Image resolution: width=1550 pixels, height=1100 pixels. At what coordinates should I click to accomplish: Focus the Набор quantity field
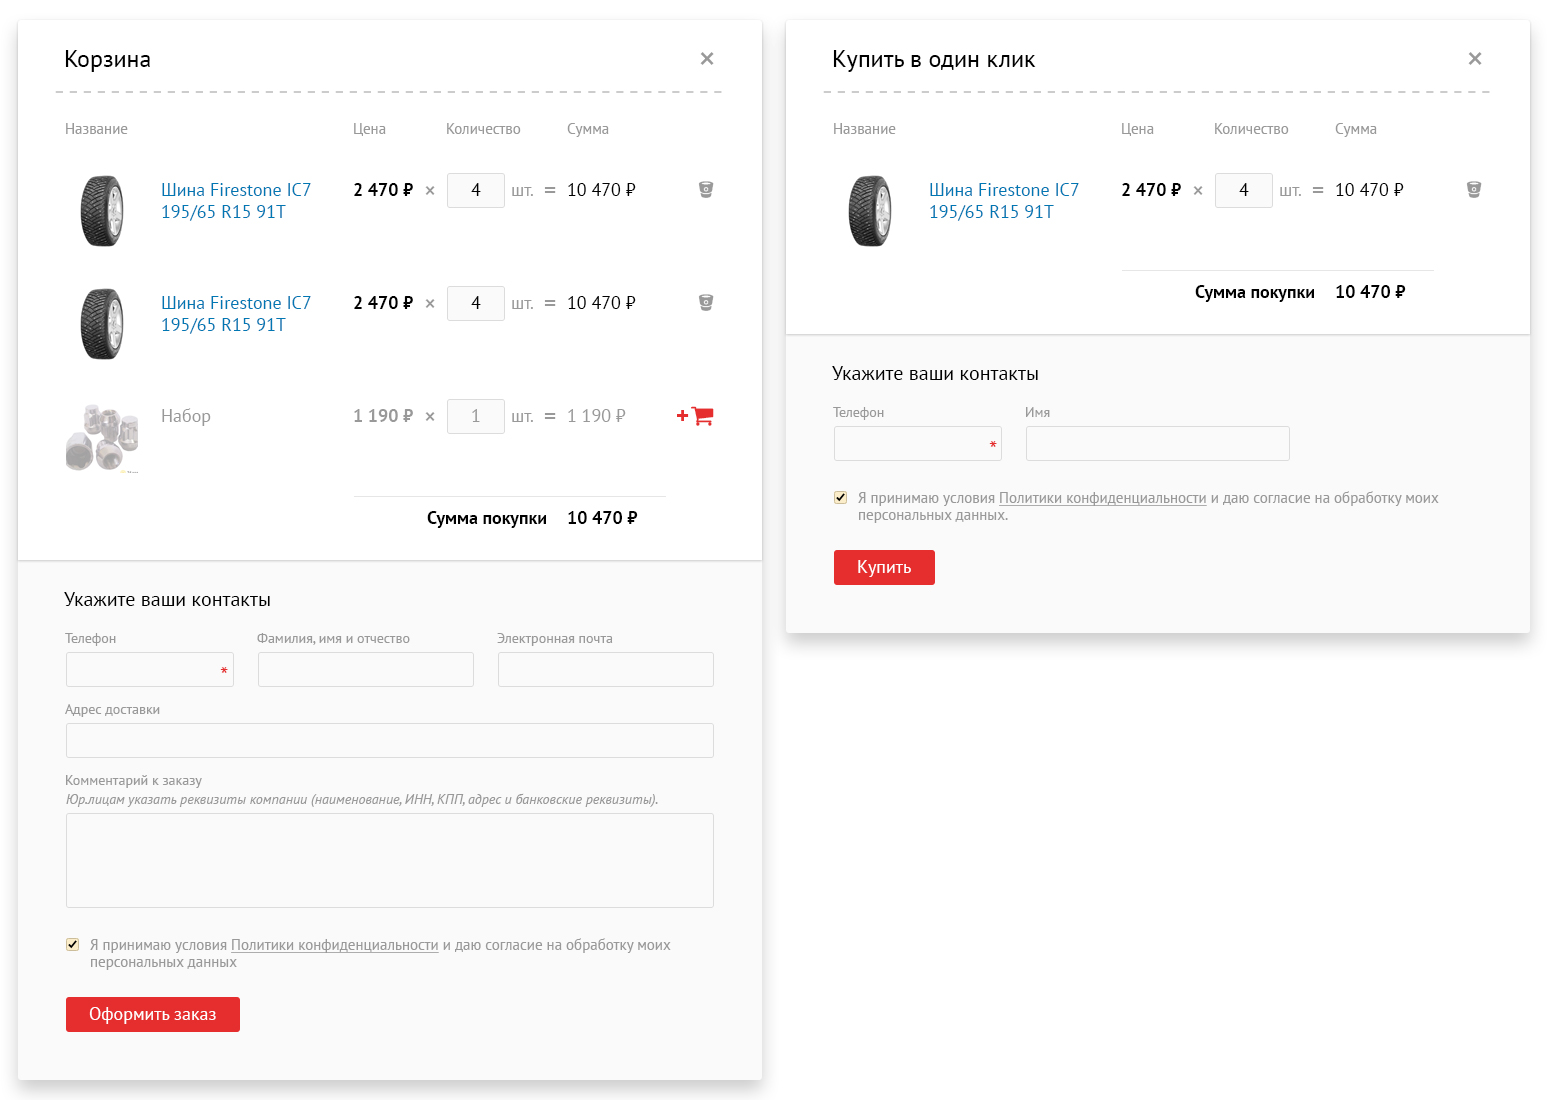point(476,416)
